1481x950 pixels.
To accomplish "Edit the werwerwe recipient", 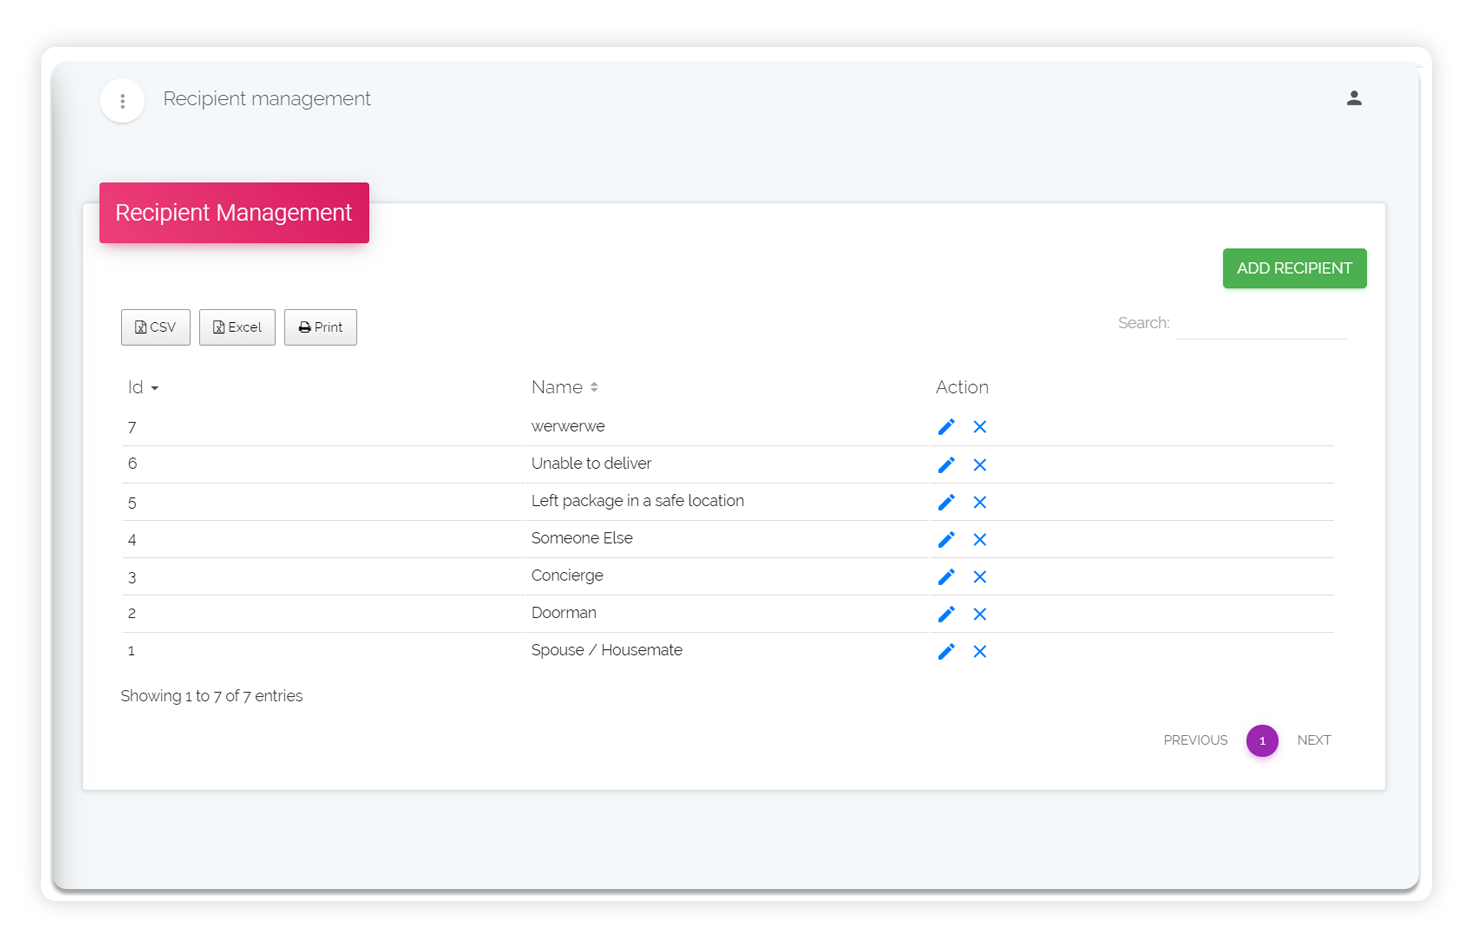I will (946, 427).
